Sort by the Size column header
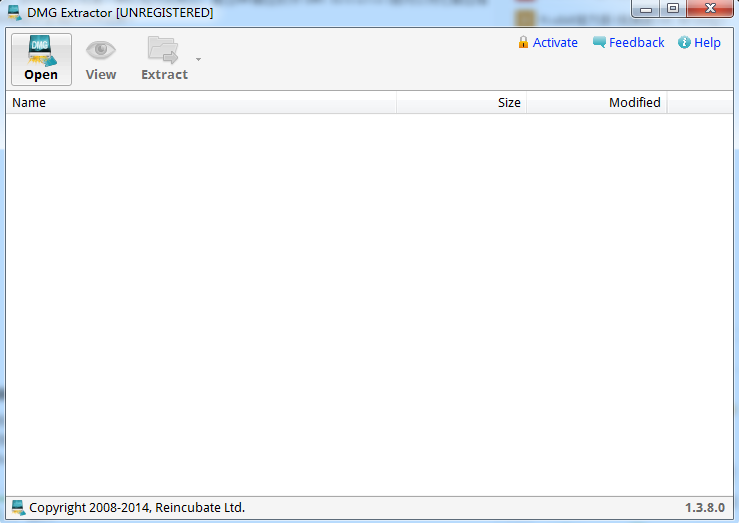The height and width of the screenshot is (523, 739). (x=461, y=102)
